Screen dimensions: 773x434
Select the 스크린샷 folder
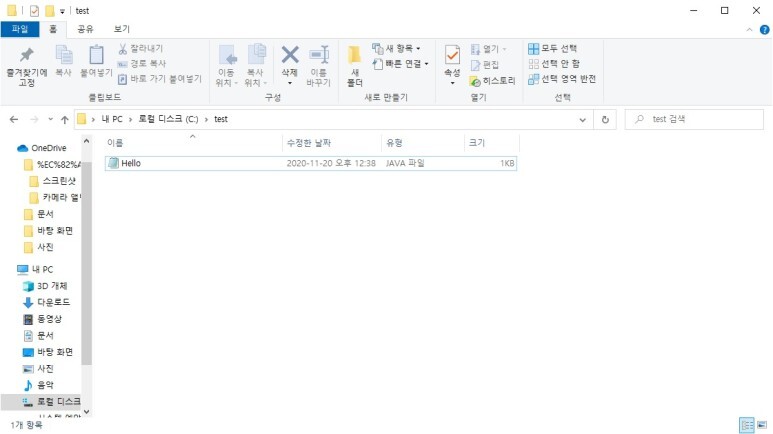[x=53, y=181]
